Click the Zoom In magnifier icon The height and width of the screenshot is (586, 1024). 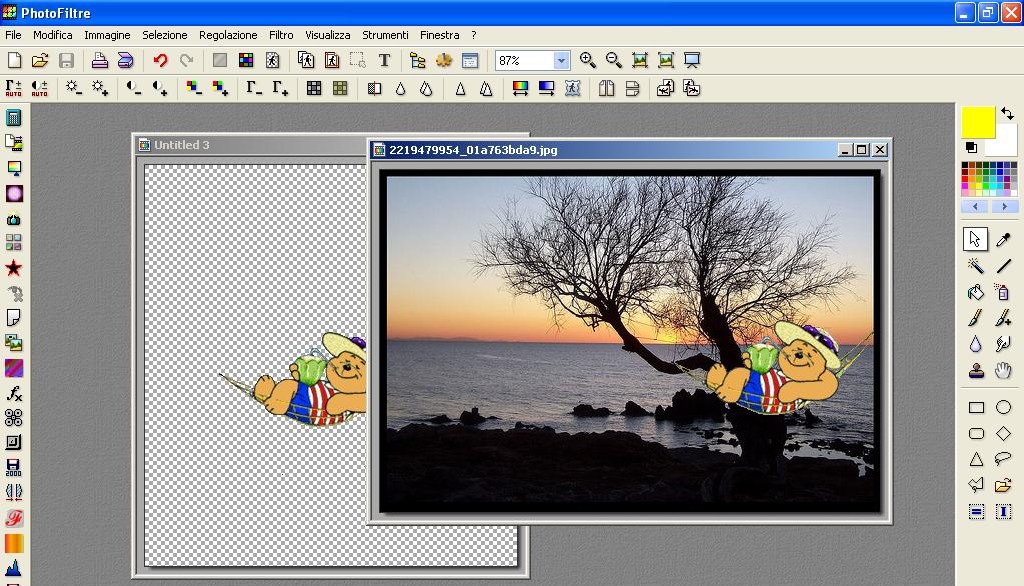(x=588, y=61)
